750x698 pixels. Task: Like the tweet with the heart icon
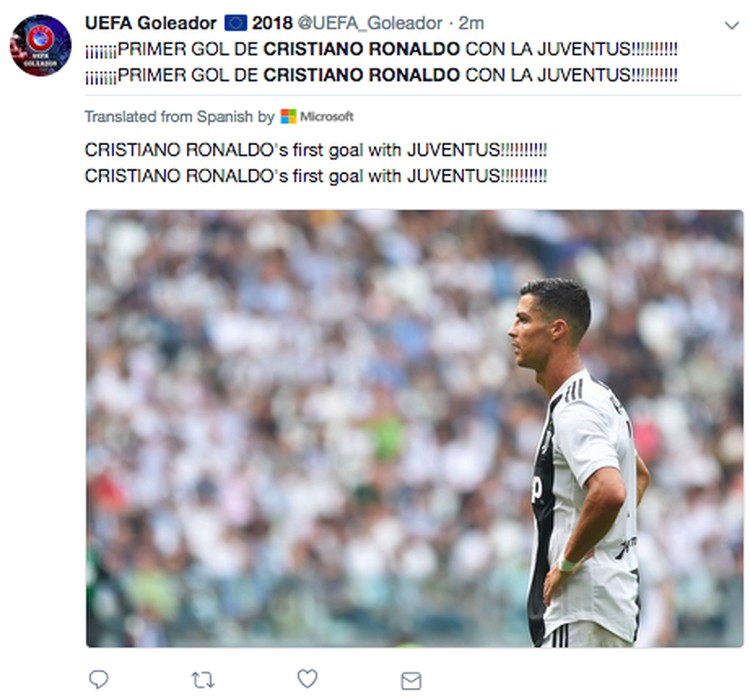click(307, 678)
